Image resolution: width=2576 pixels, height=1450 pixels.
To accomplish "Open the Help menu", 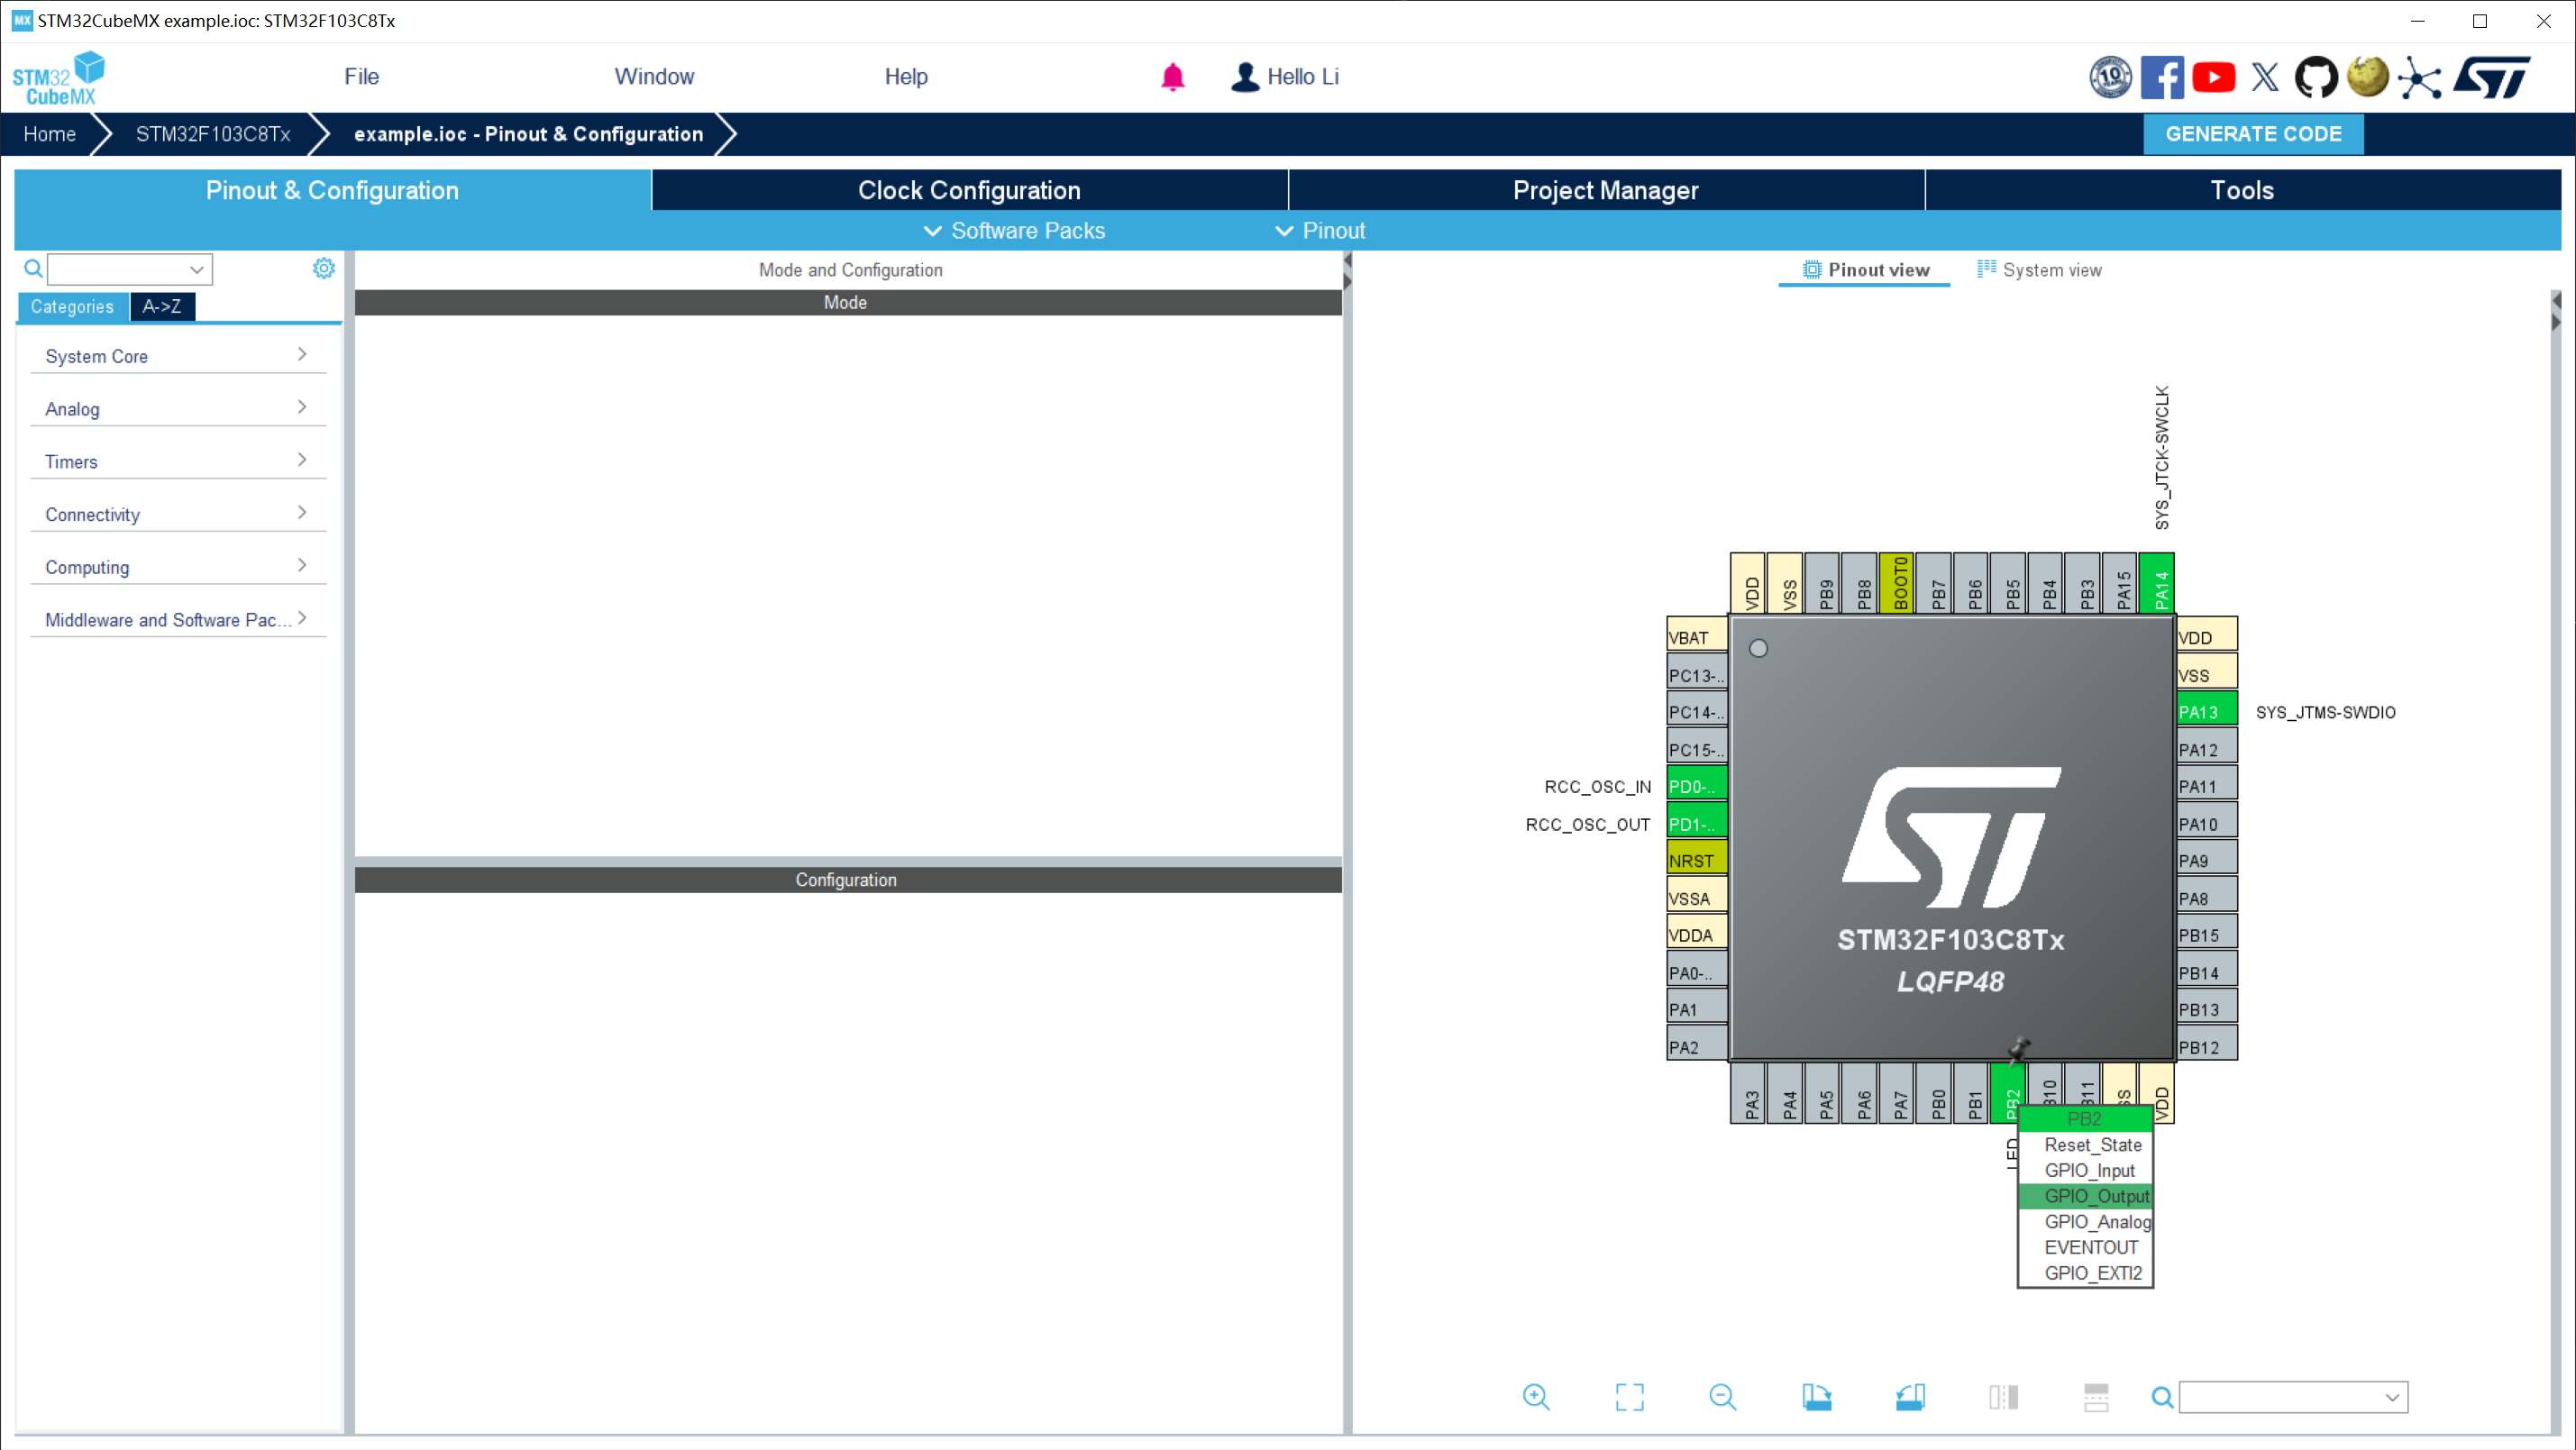I will click(906, 77).
